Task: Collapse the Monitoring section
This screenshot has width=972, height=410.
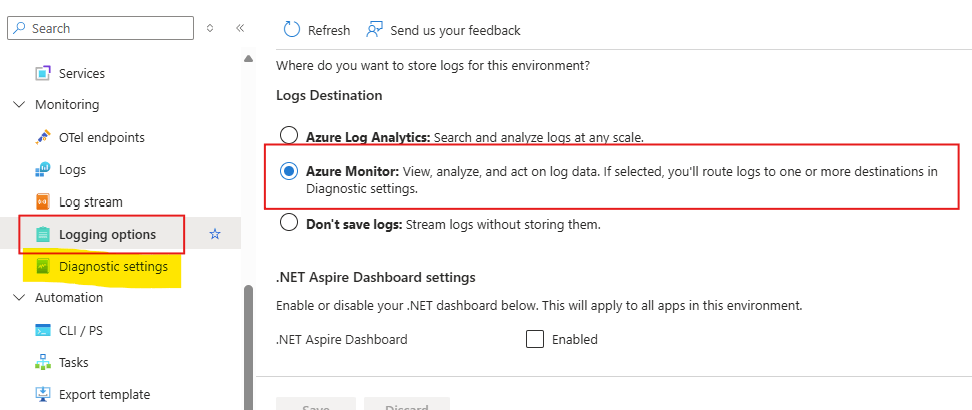Action: 19,104
